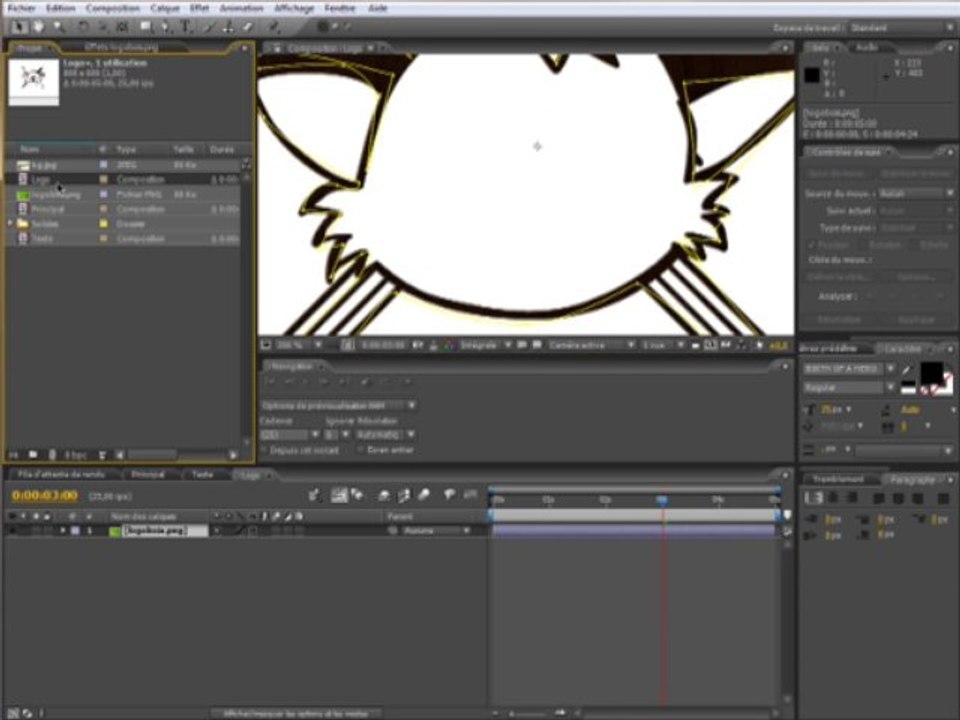
Task: Click the shy layers icon in timeline
Action: tap(384, 495)
